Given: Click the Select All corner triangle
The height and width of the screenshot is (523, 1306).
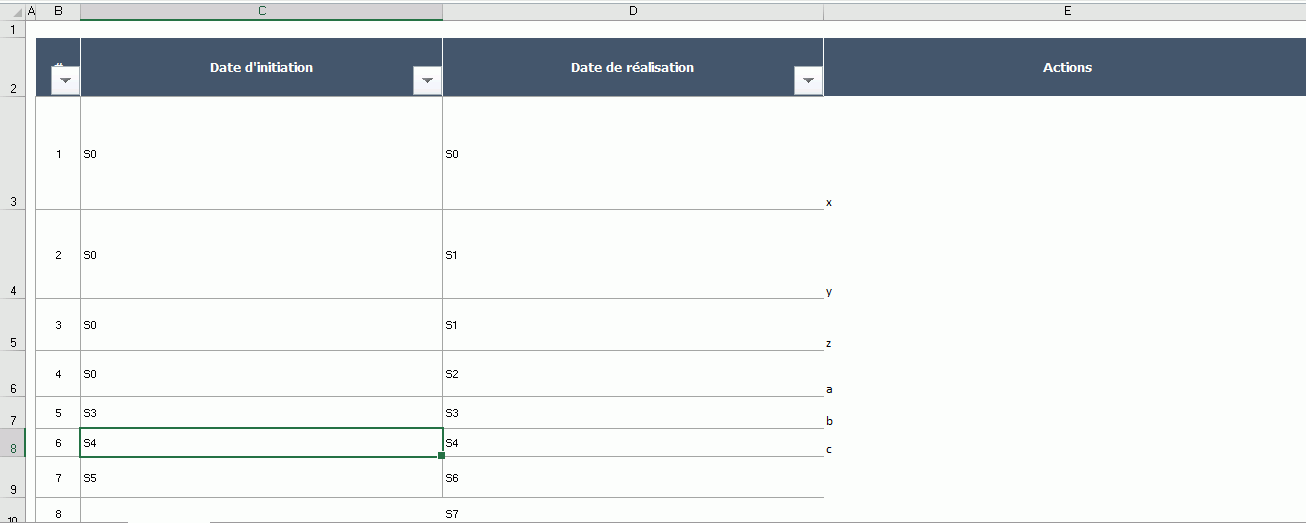Looking at the screenshot, I should coord(14,11).
